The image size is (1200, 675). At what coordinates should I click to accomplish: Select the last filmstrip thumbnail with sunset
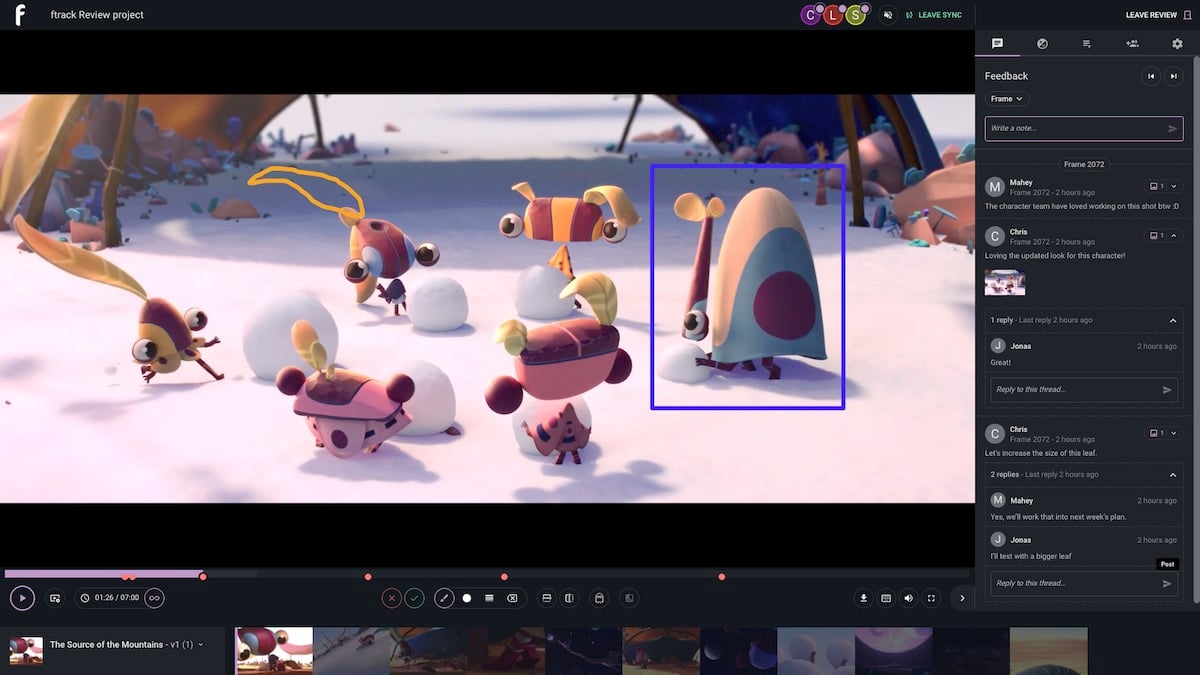click(x=1048, y=650)
